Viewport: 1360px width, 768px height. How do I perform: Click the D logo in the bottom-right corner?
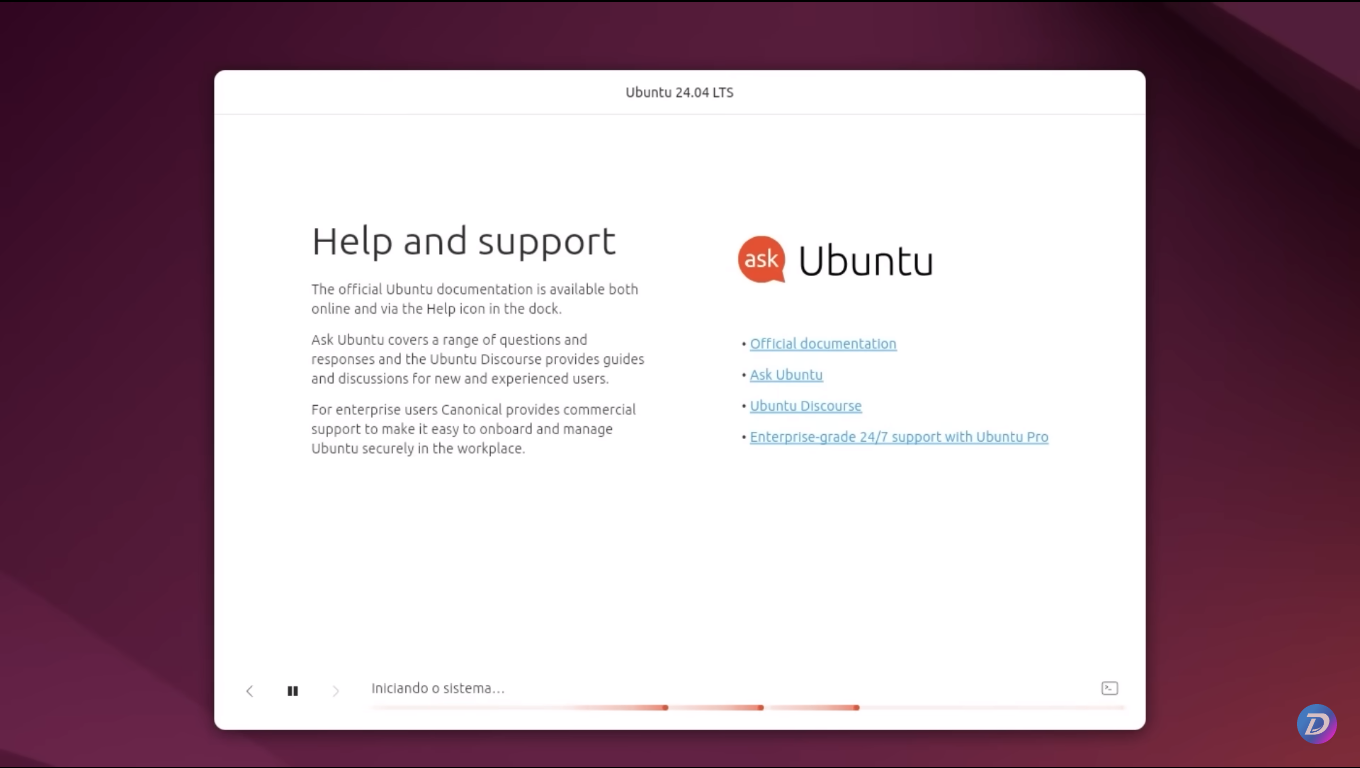coord(1317,723)
